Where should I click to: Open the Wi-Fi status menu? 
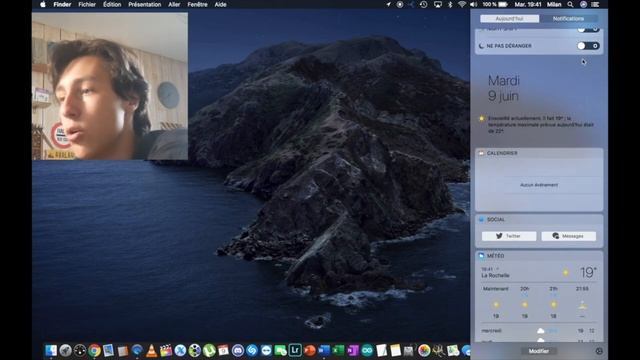click(x=462, y=4)
